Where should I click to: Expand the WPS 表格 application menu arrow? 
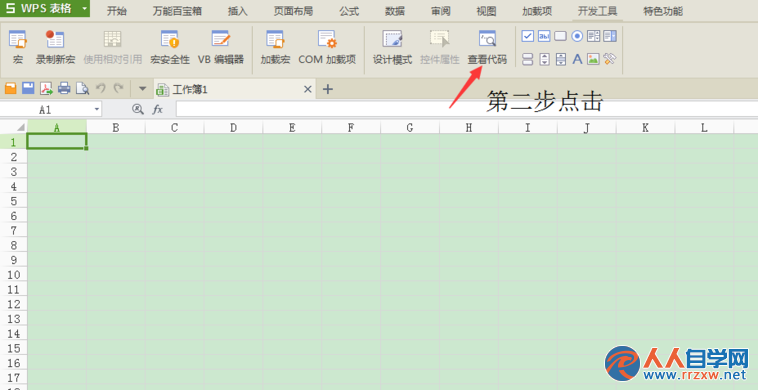tap(84, 8)
